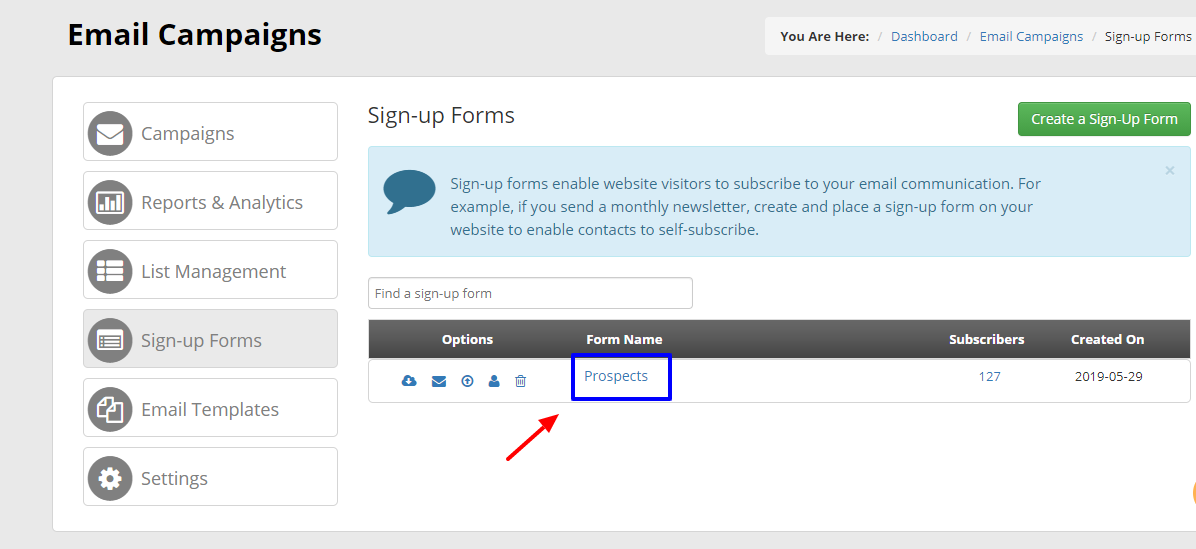Open Email Templates section
1196x549 pixels.
(x=211, y=407)
